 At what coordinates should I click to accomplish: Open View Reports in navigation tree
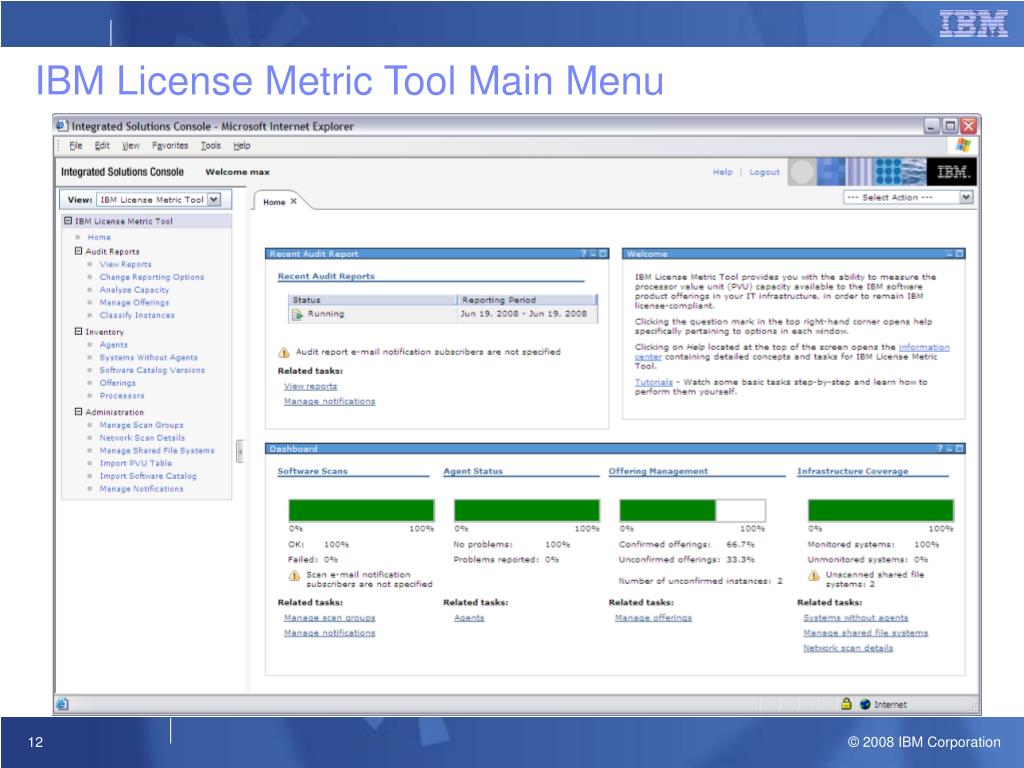[x=125, y=264]
